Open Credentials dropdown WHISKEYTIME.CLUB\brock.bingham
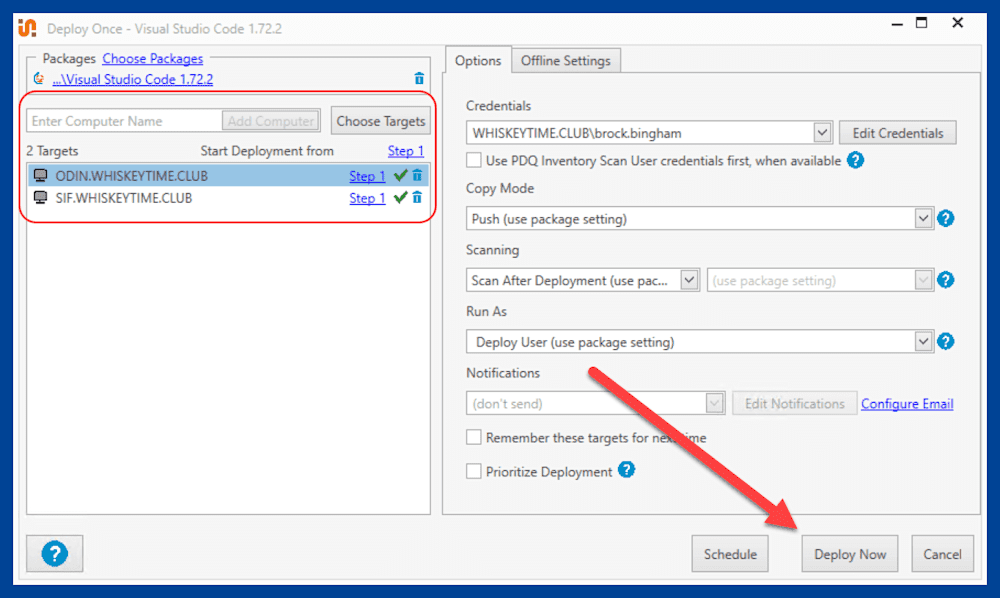 [649, 133]
